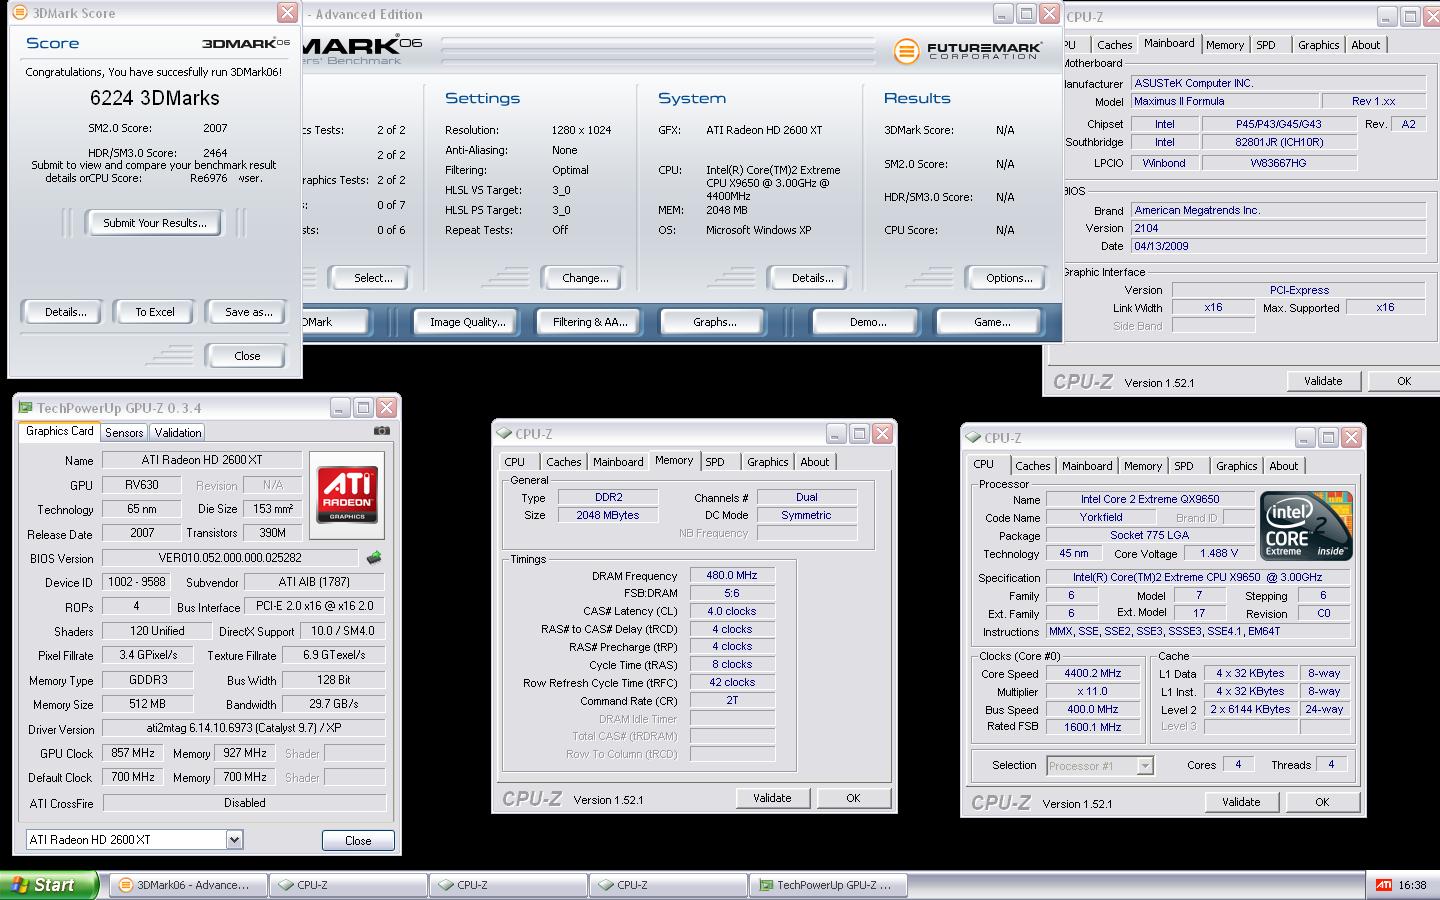Click the 6224 3DMarks score text

click(x=154, y=98)
